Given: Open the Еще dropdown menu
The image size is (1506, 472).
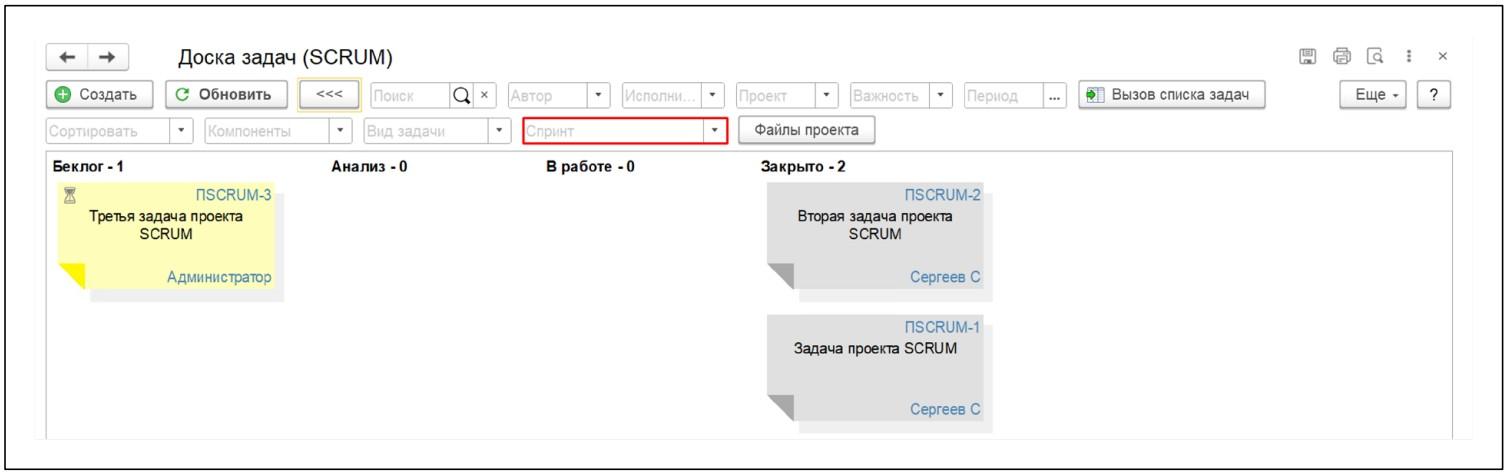Looking at the screenshot, I should pos(1375,94).
